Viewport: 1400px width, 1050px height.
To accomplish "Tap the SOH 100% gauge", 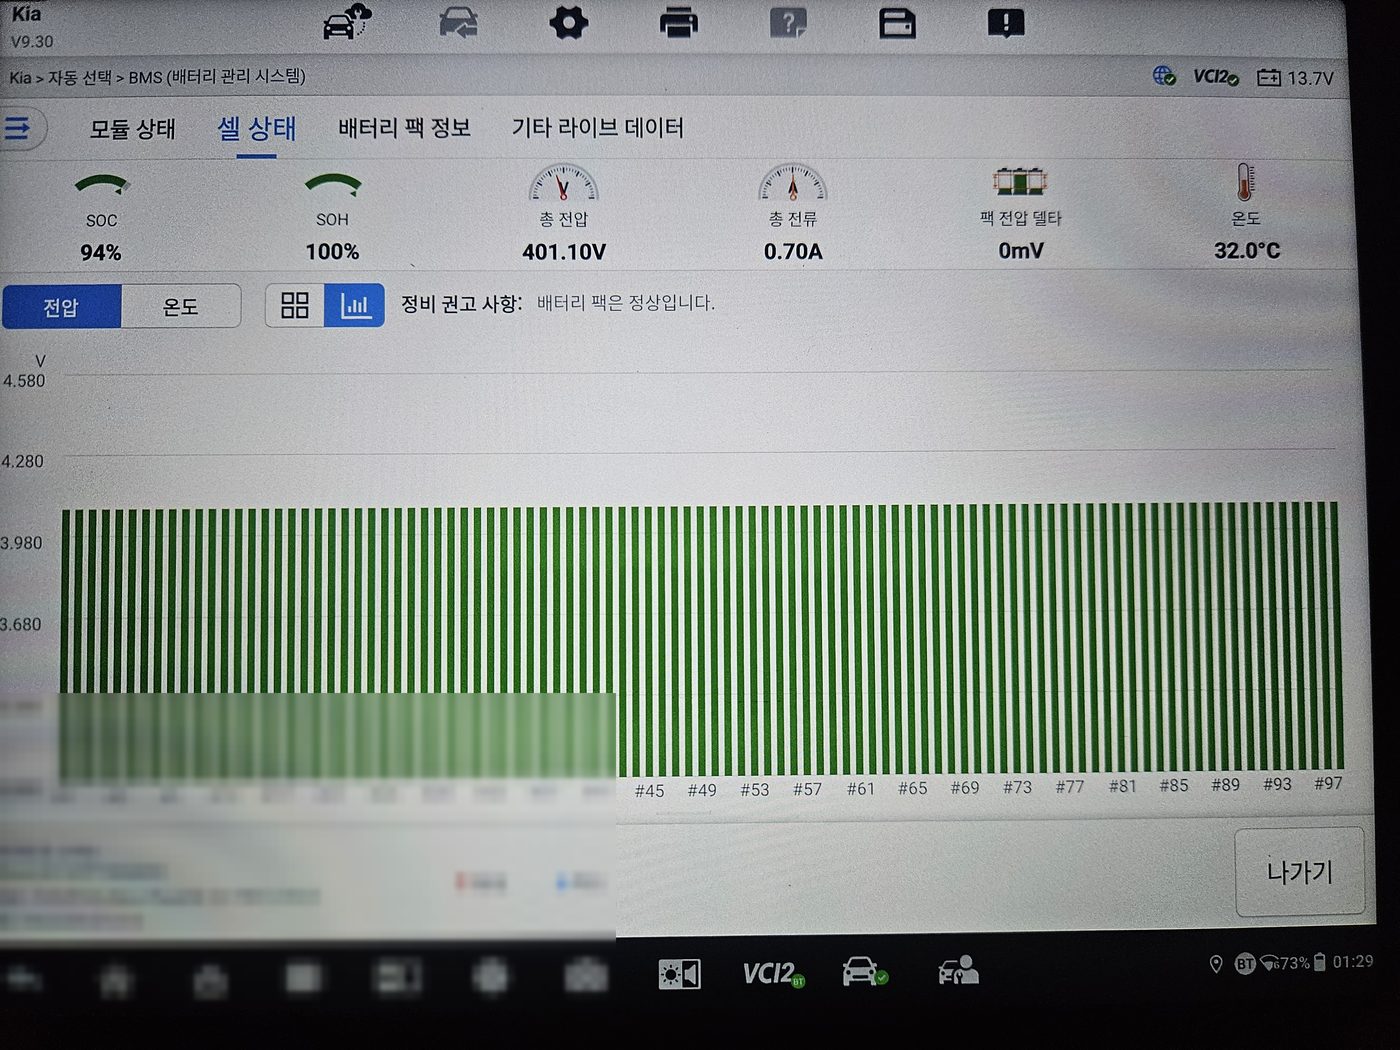I will (x=332, y=217).
